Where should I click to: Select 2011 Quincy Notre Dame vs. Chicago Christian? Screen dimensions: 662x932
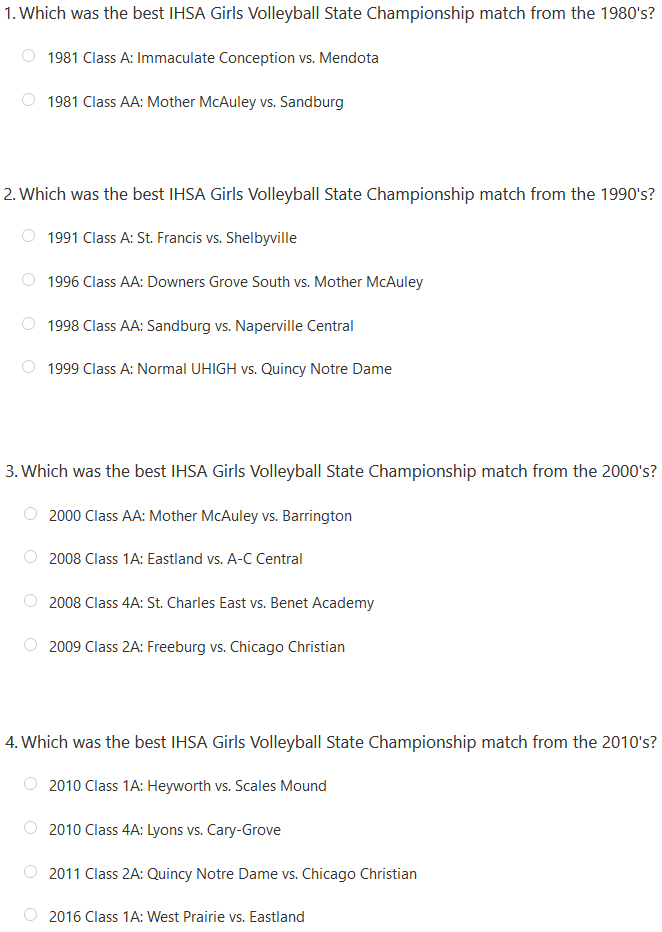(30, 872)
